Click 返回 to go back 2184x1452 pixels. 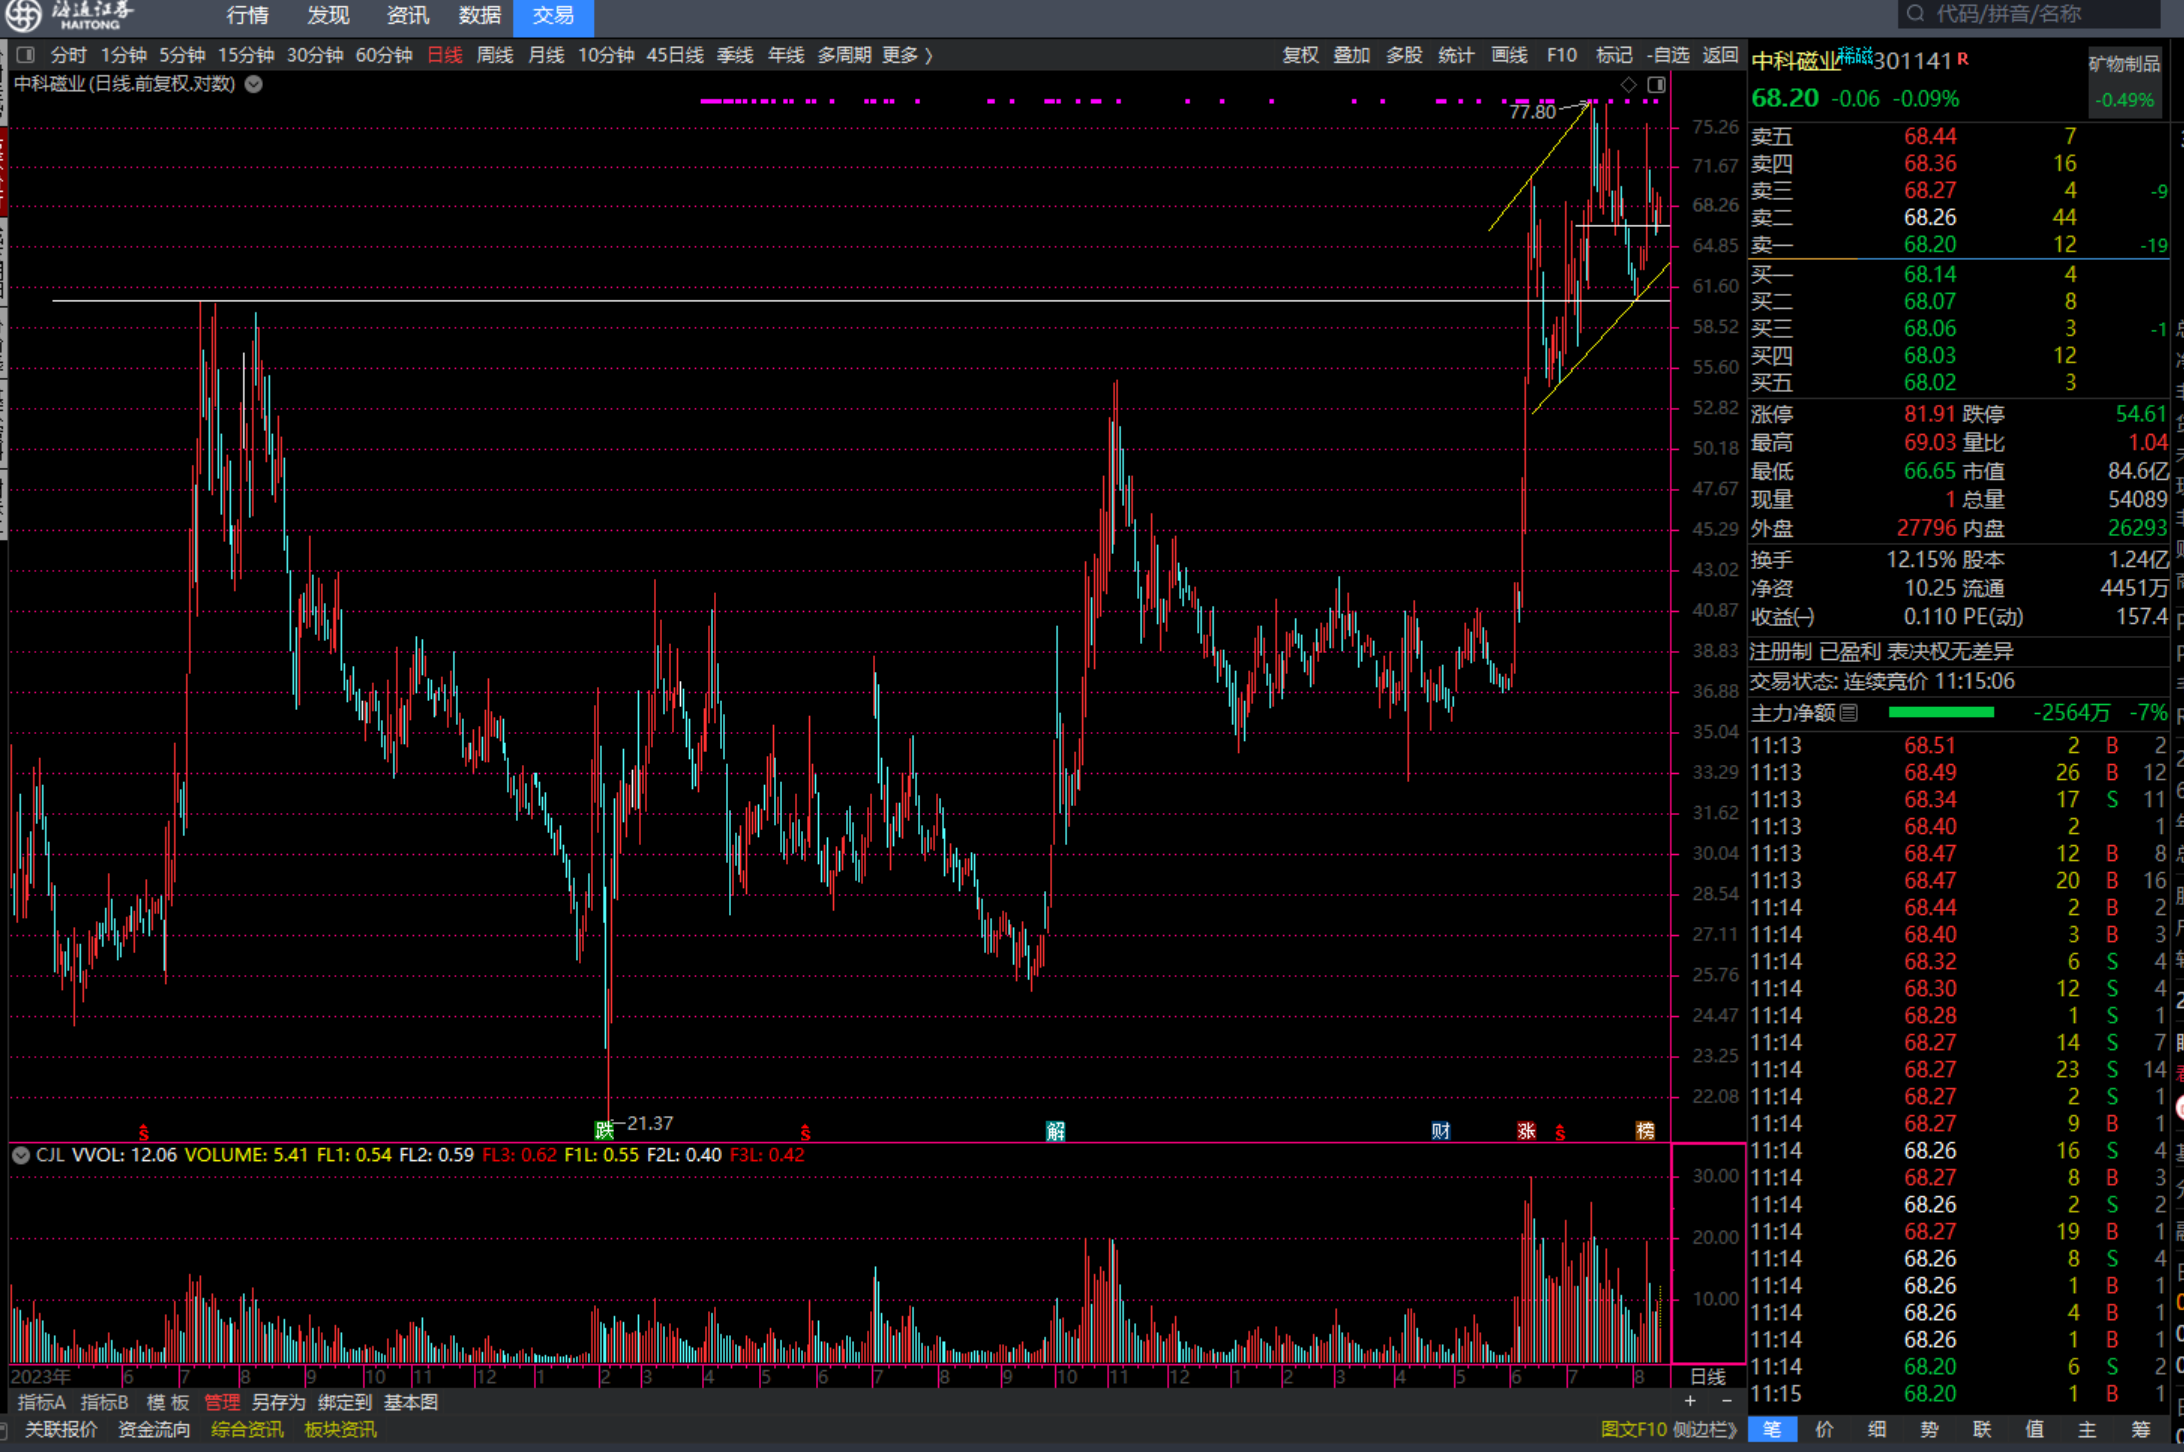[x=1721, y=55]
